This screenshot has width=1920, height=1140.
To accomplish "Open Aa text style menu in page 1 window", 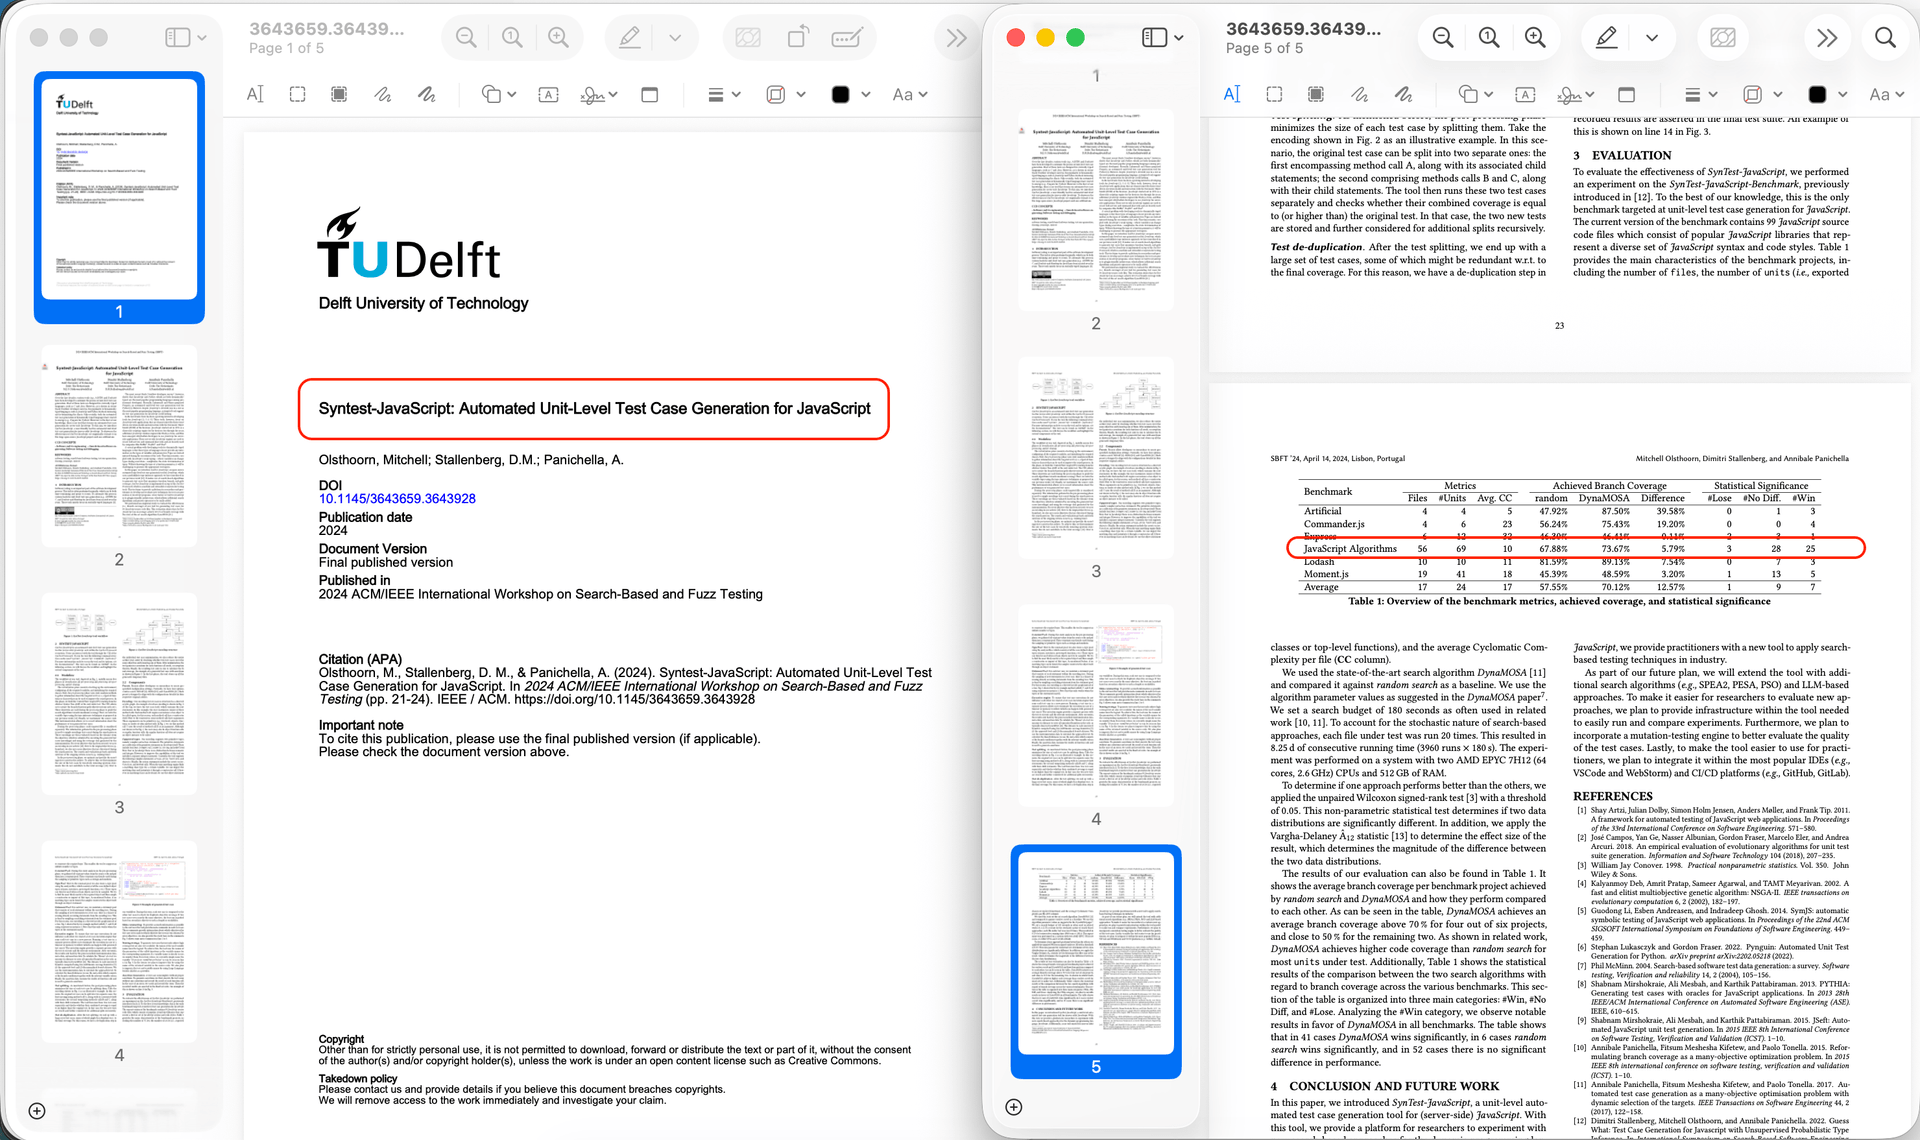I will tap(909, 94).
